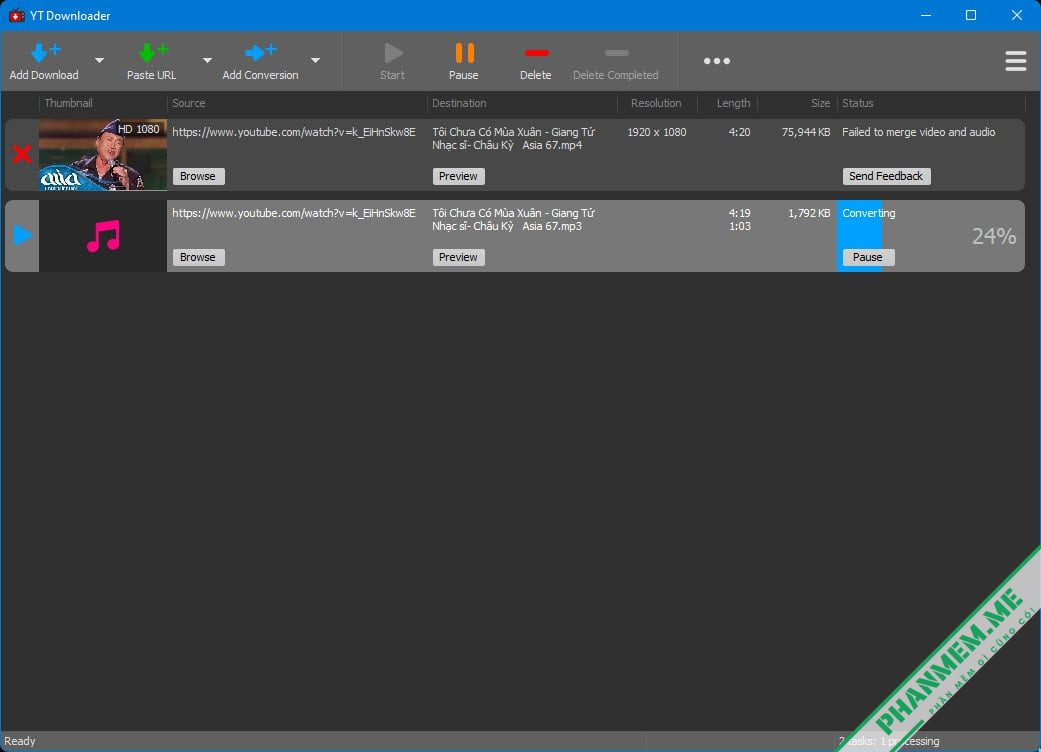Click Browse button for the mp3 task
The width and height of the screenshot is (1041, 752).
tap(199, 257)
